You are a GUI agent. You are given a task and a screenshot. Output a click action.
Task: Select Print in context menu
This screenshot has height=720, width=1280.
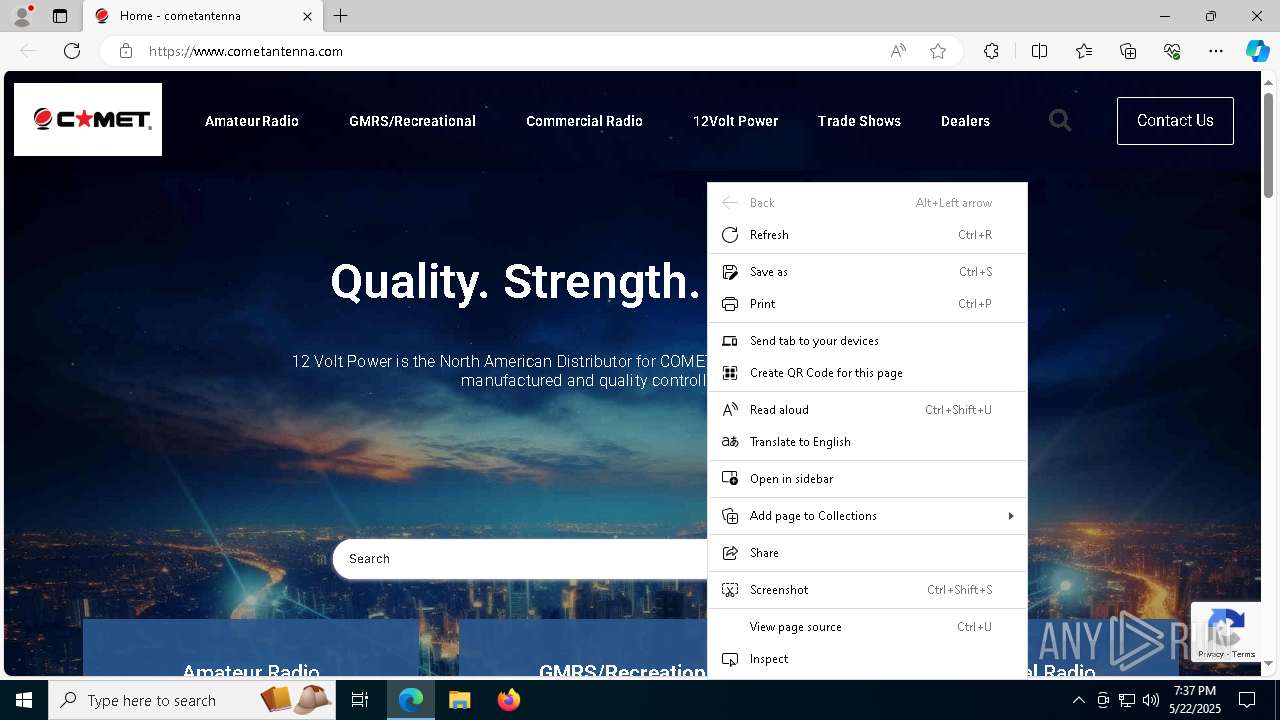tap(867, 304)
